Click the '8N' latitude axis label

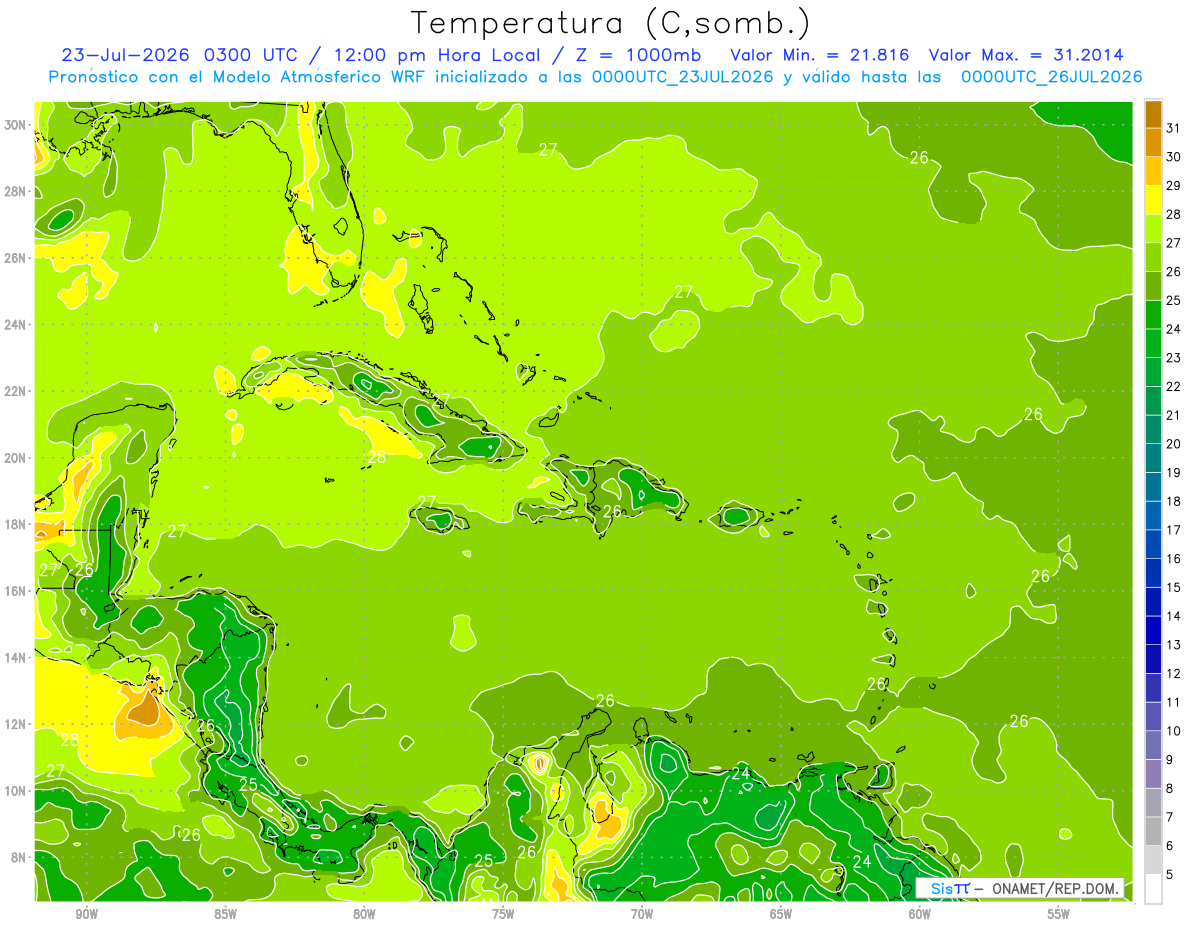[19, 858]
